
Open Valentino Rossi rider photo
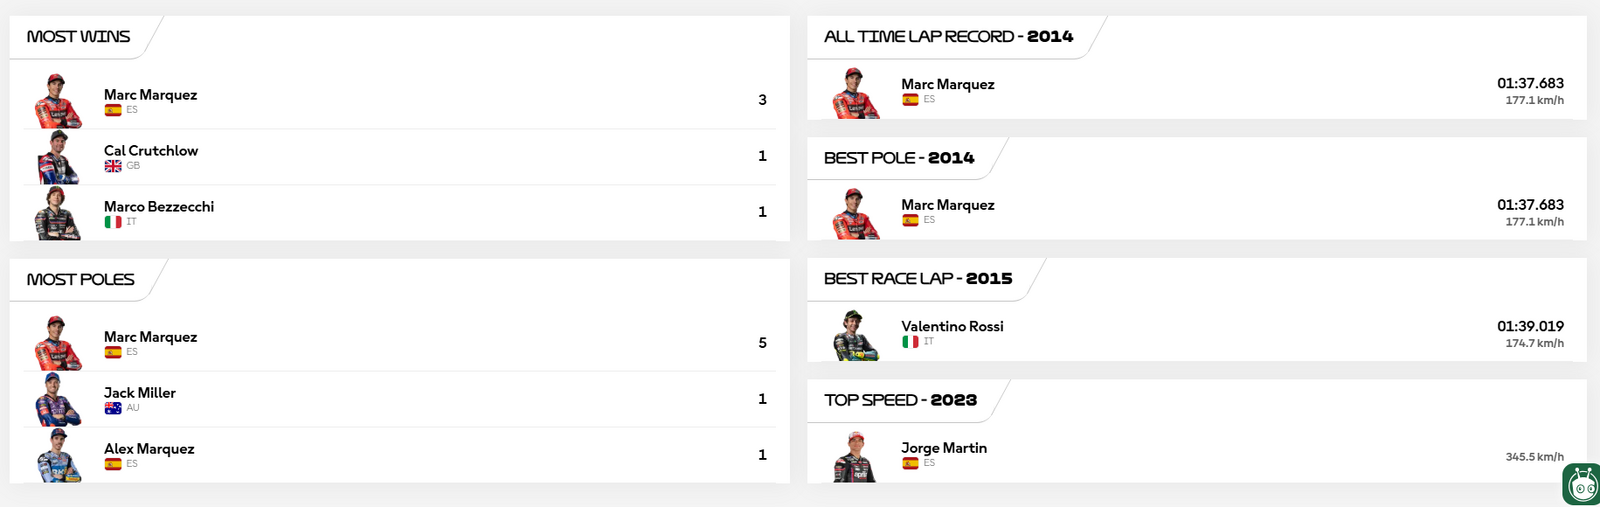[856, 335]
